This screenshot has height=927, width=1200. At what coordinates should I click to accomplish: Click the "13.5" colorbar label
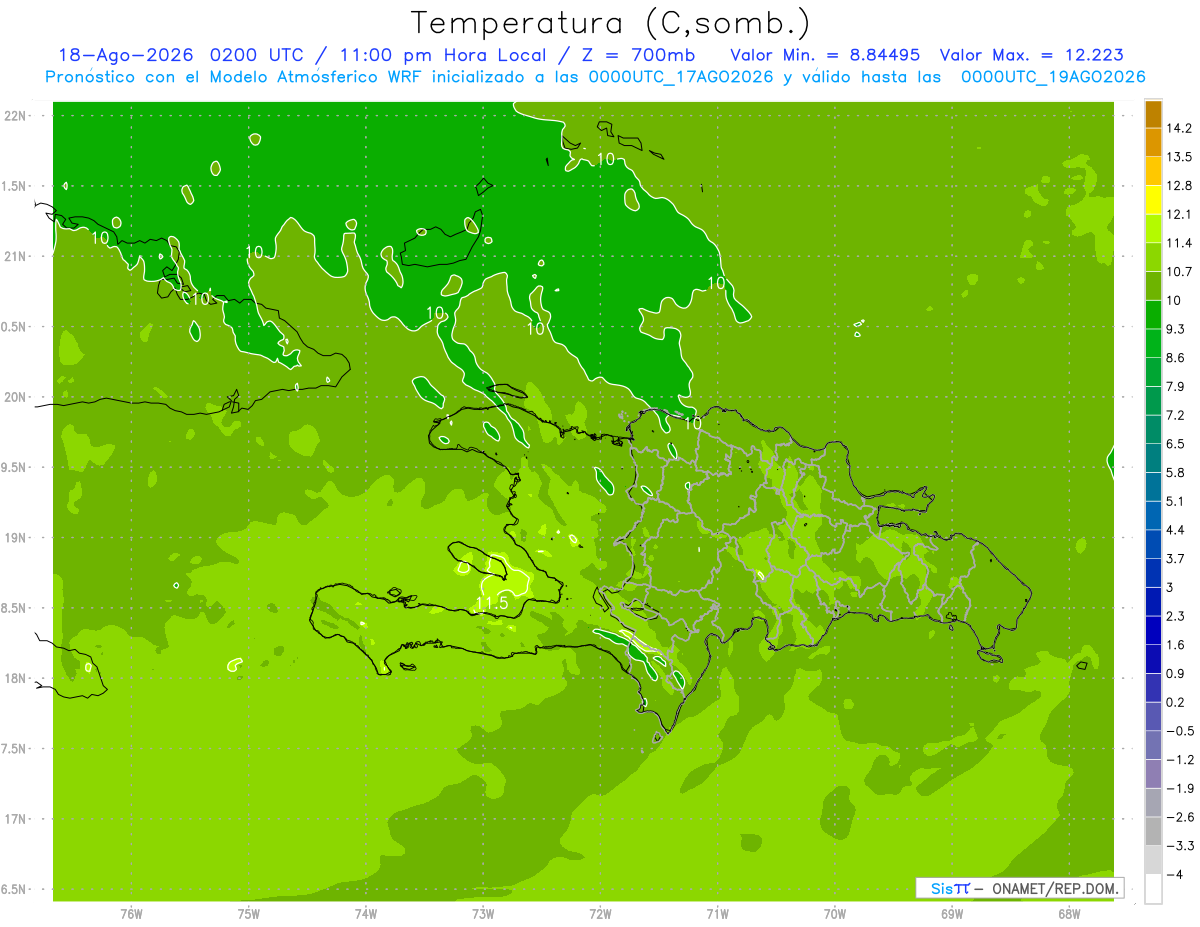[x=1179, y=157]
